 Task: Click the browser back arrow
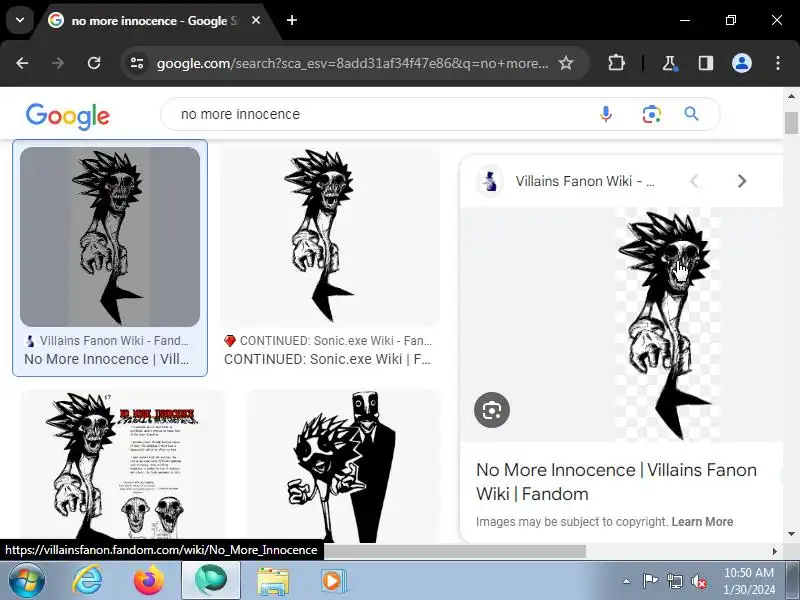[22, 63]
